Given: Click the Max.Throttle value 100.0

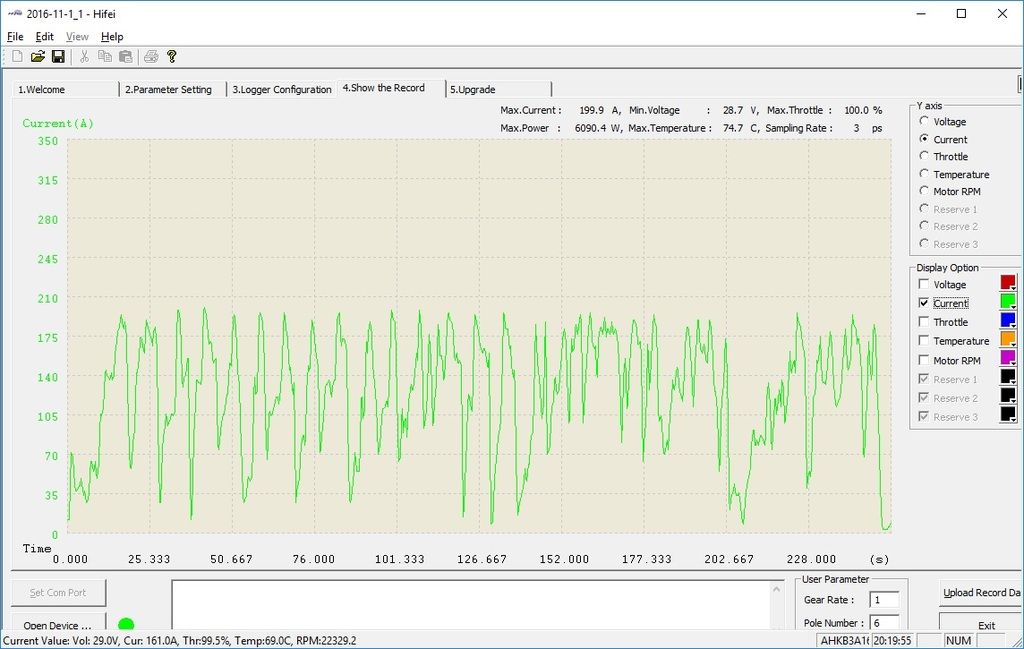Looking at the screenshot, I should coord(857,110).
